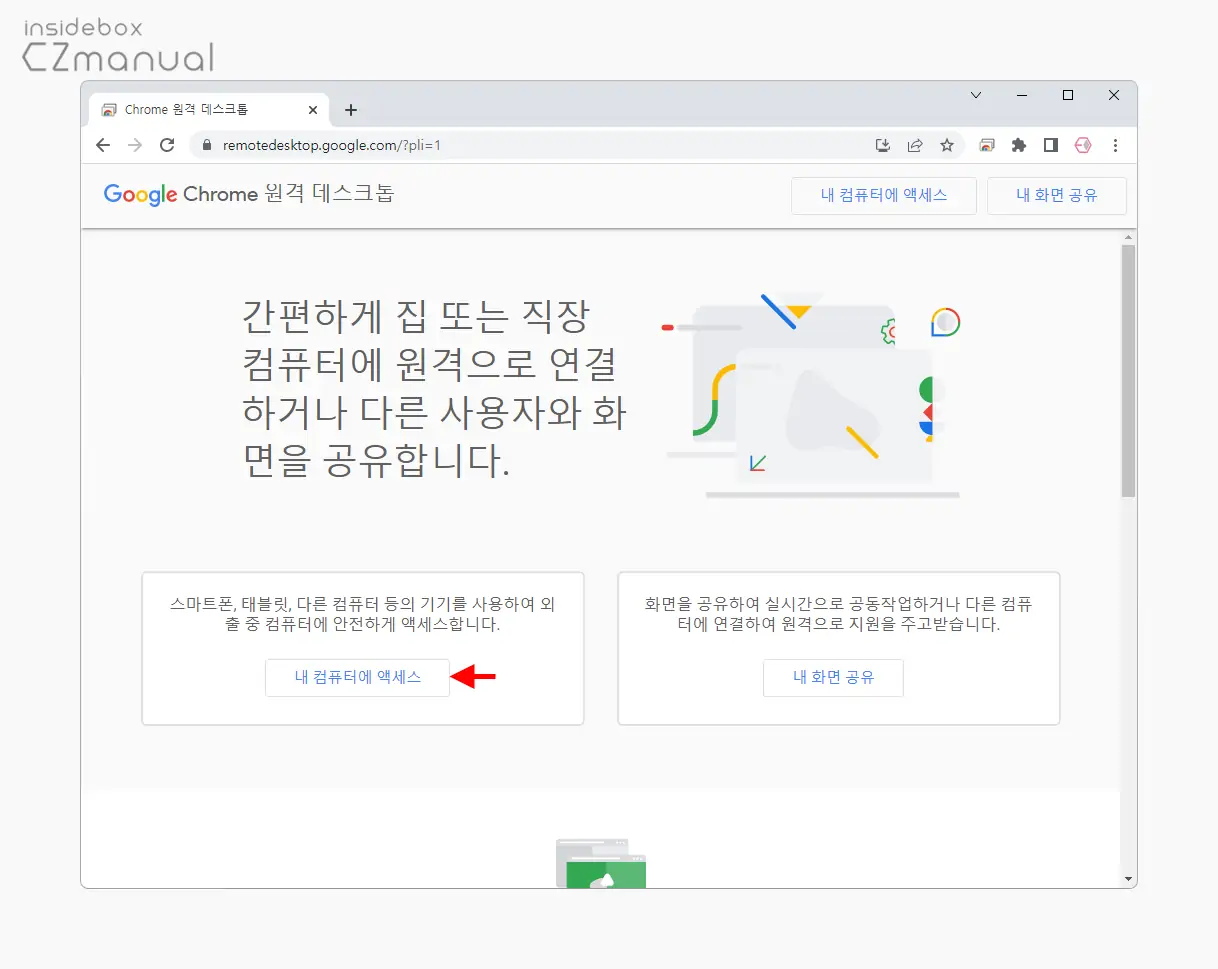Click header 내 컴퓨터에 액세스 button

[x=884, y=196]
